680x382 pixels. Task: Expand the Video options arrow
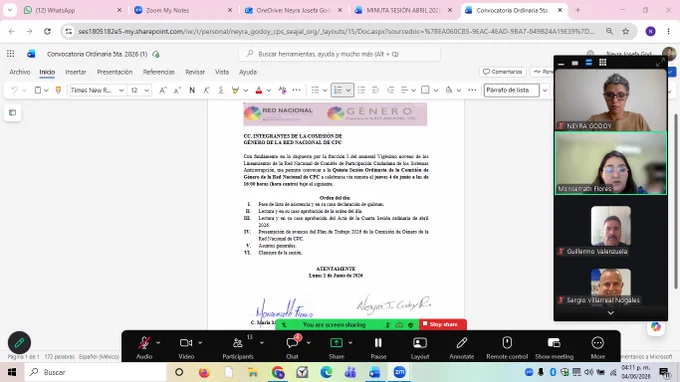tap(200, 343)
